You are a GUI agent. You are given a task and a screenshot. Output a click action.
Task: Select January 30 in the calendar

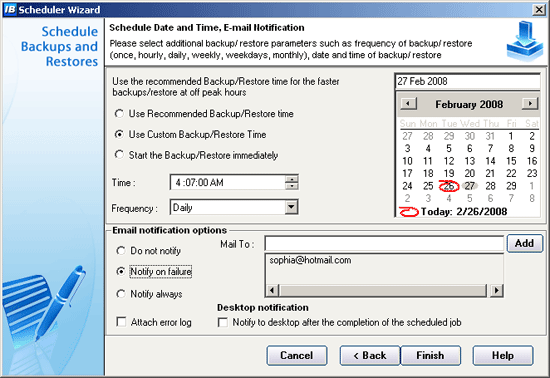pos(470,136)
